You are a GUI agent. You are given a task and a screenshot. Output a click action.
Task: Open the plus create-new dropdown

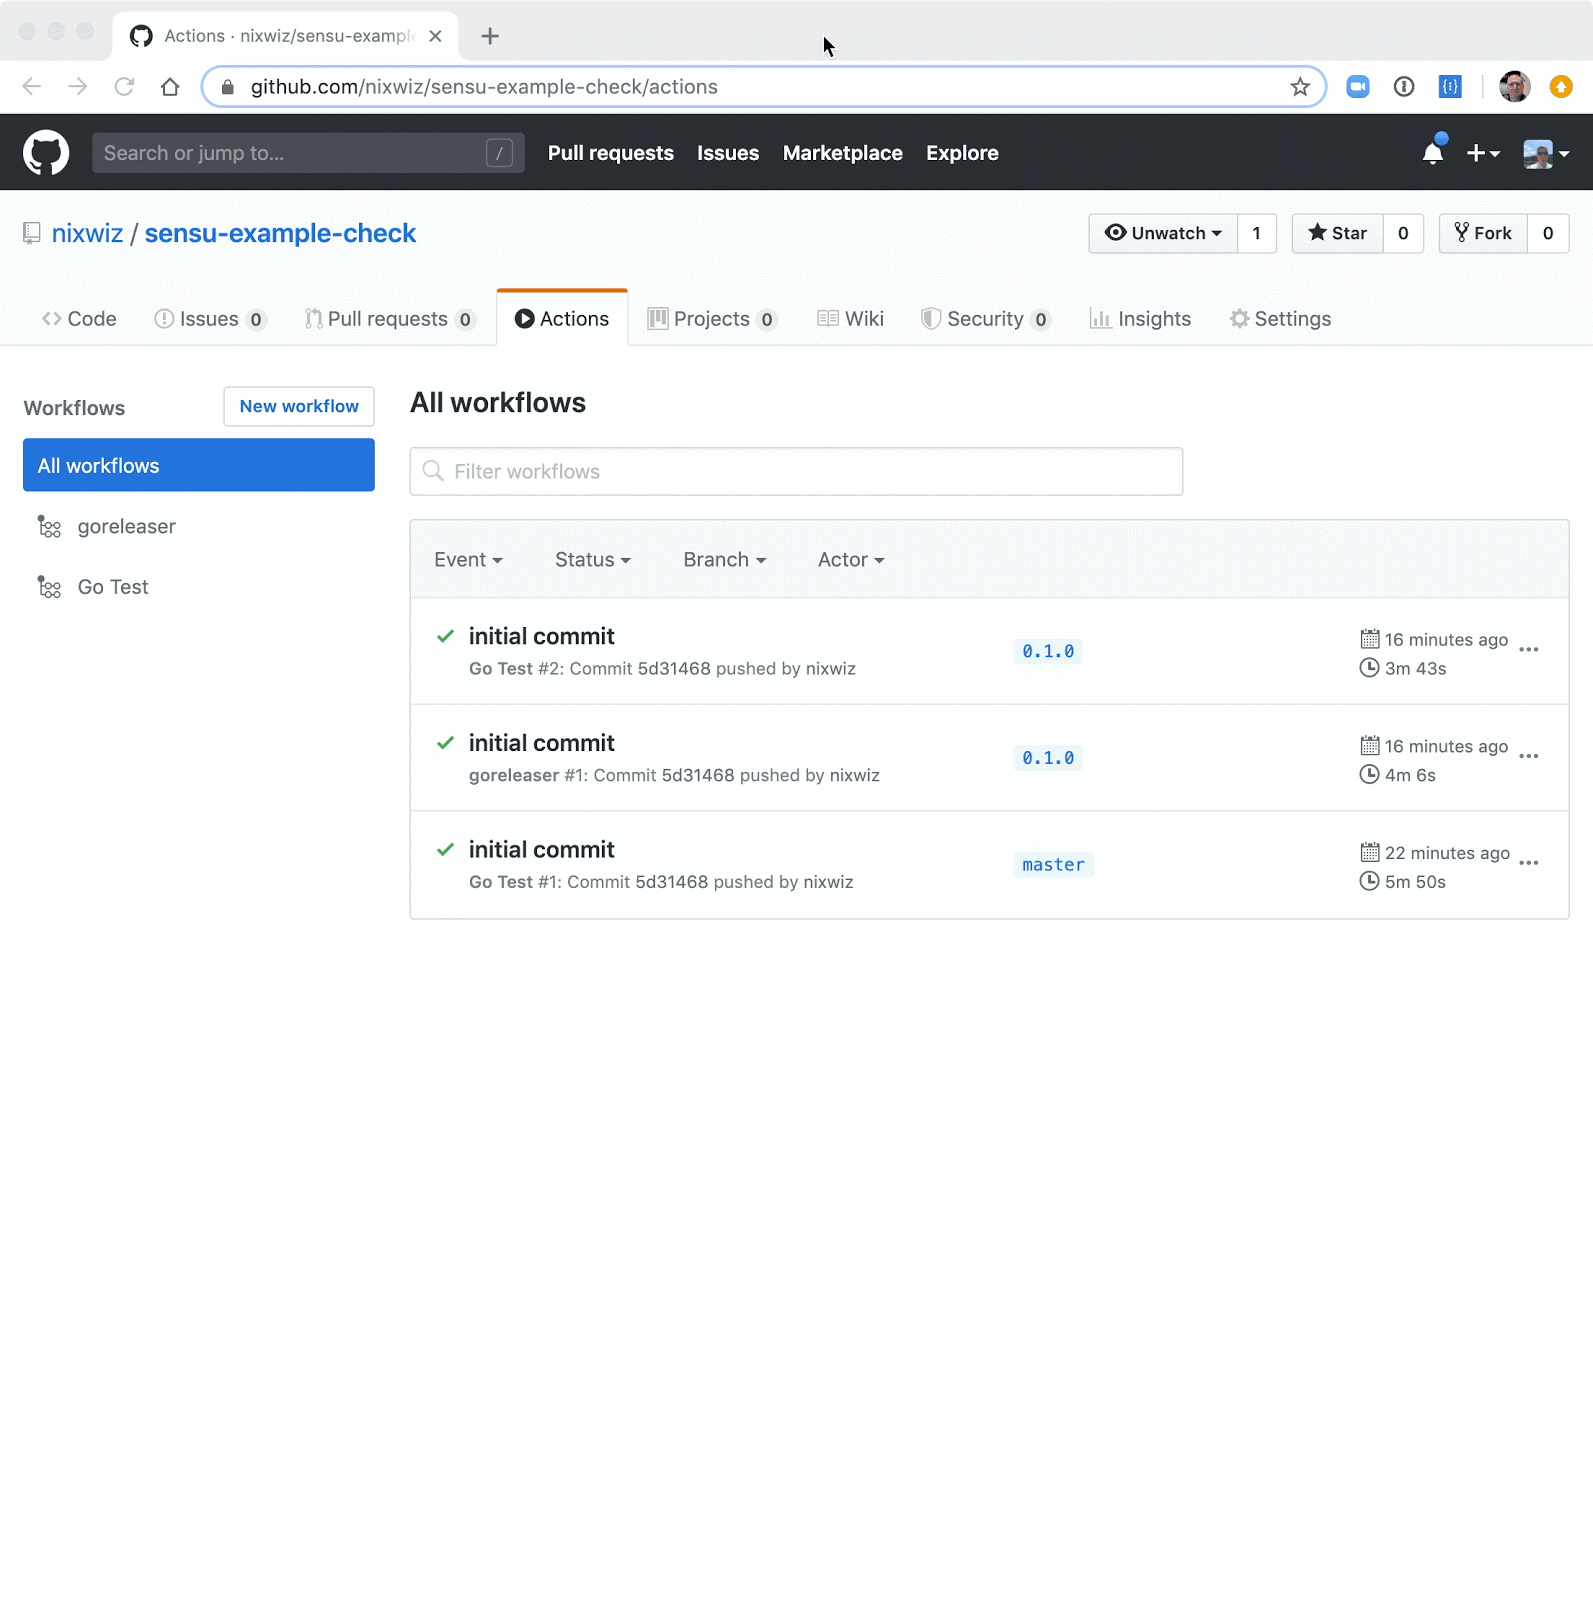(1483, 153)
